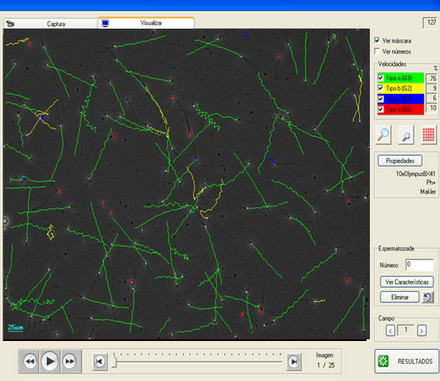Image resolution: width=440 pixels, height=381 pixels.
Task: Click Ver Características button
Action: [407, 282]
